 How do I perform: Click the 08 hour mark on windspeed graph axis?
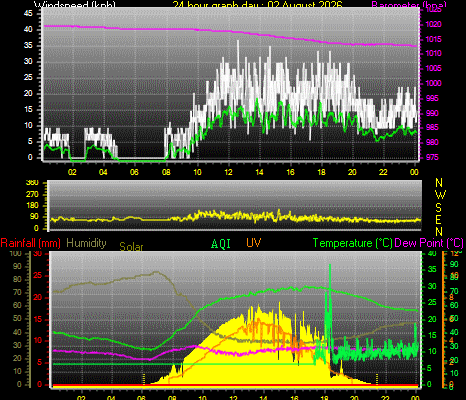click(166, 172)
